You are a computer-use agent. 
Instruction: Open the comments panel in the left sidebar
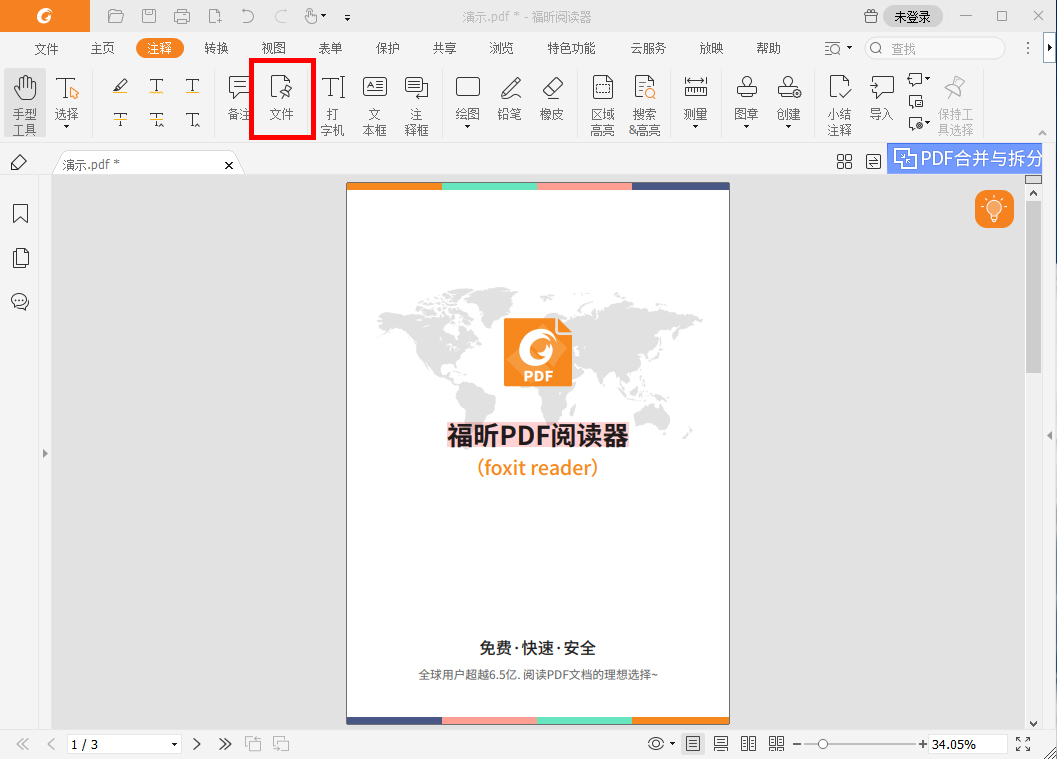(x=20, y=301)
